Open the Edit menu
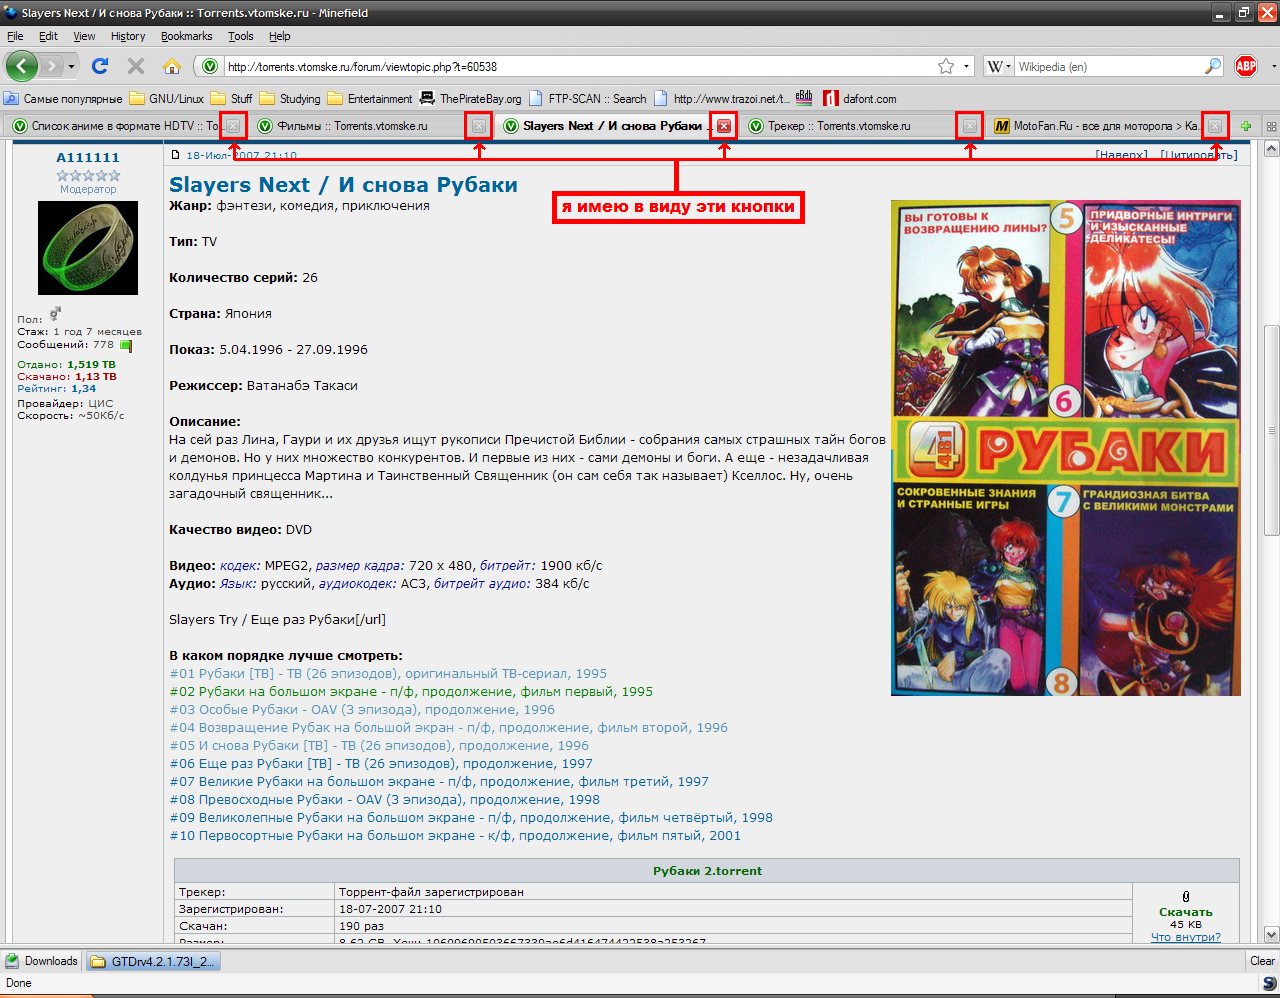This screenshot has width=1280, height=998. 48,36
